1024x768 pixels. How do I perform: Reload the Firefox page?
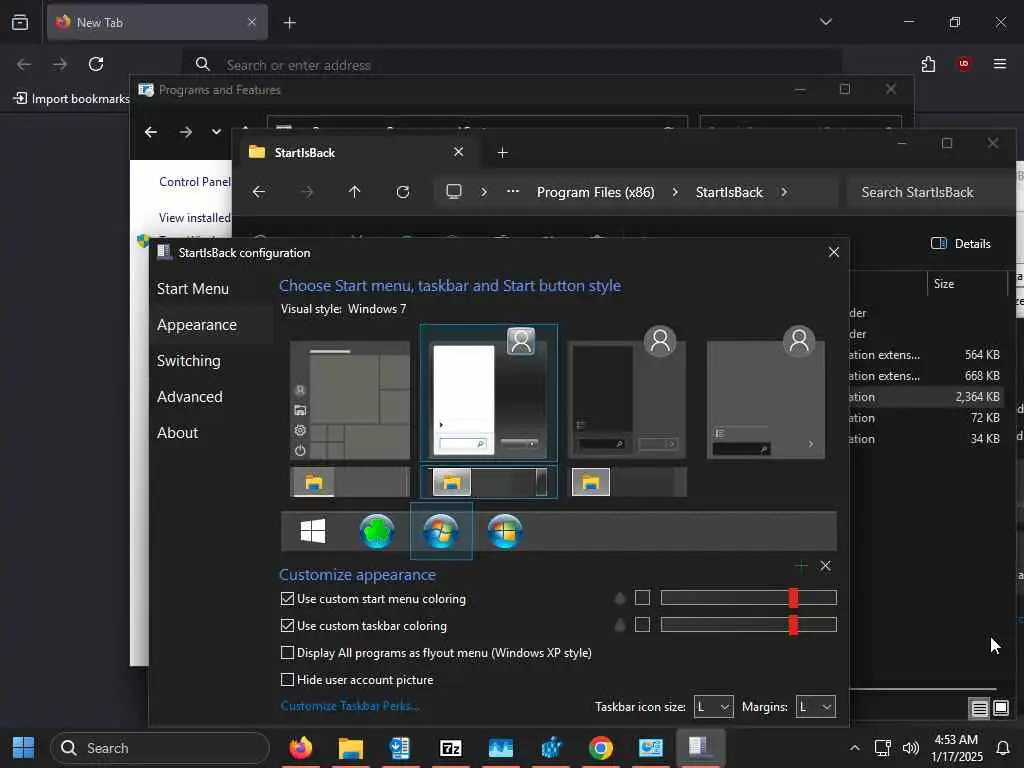96,63
